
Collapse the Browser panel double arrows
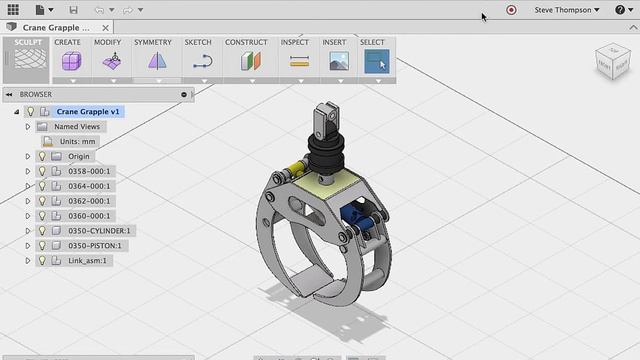(9, 94)
